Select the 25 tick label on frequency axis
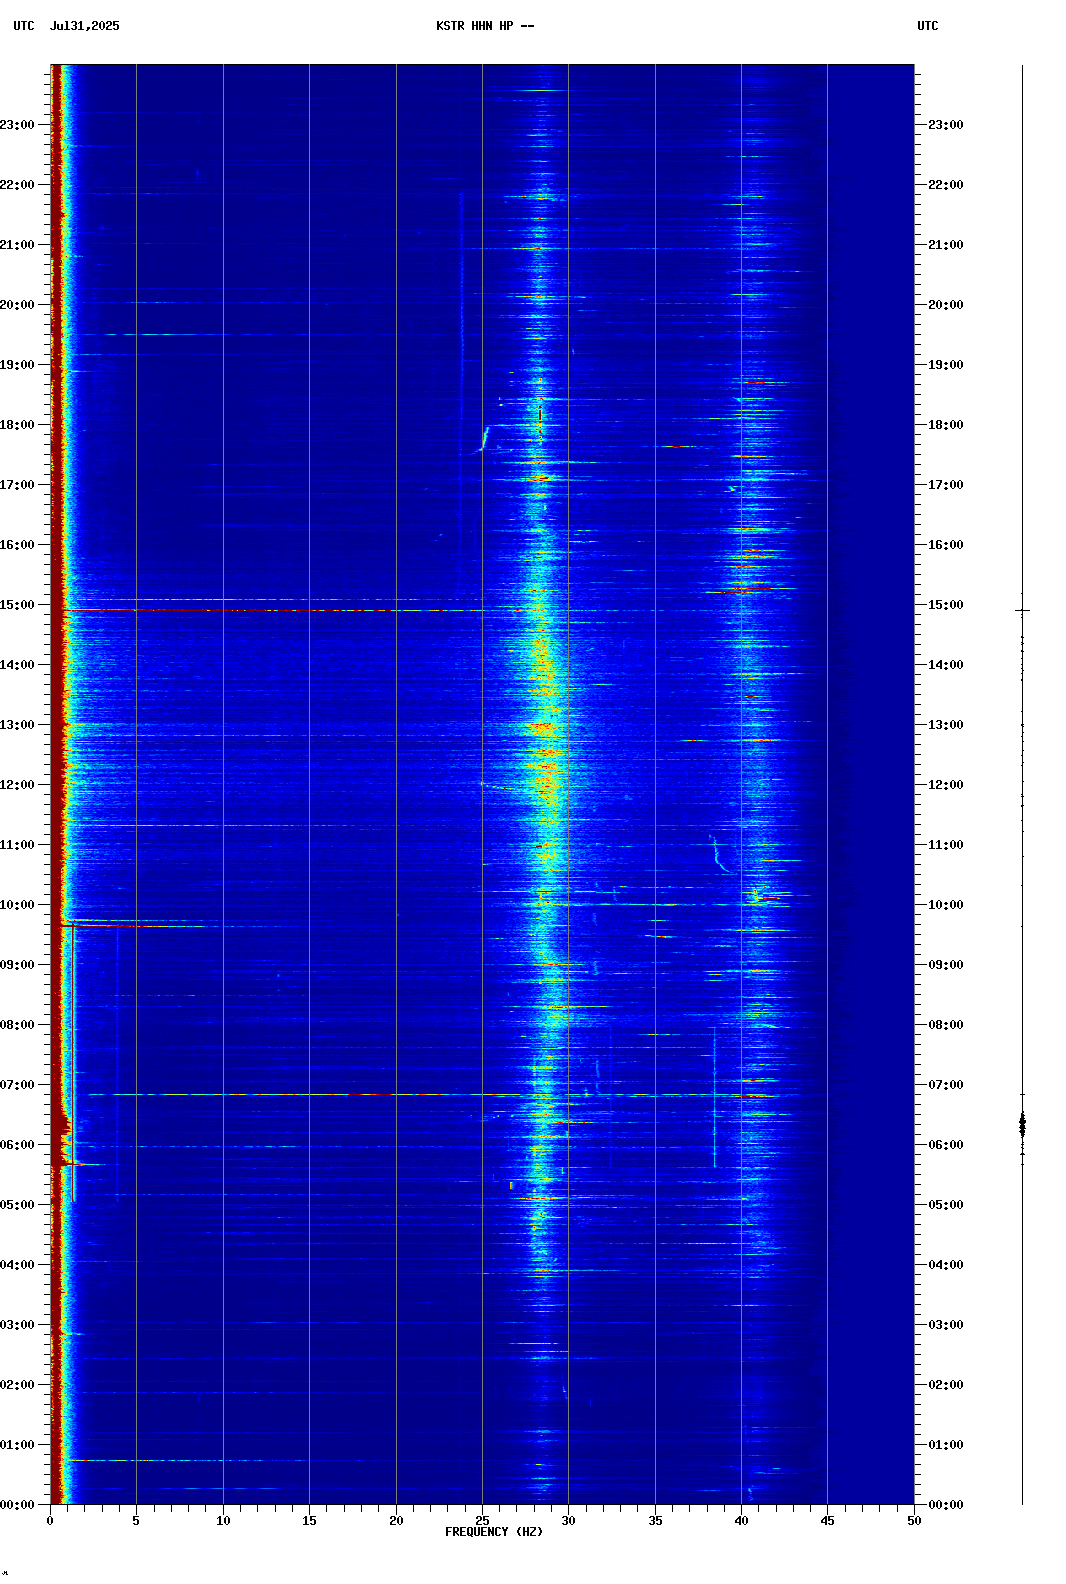Screen dimensions: 1066x1584 [482, 1521]
